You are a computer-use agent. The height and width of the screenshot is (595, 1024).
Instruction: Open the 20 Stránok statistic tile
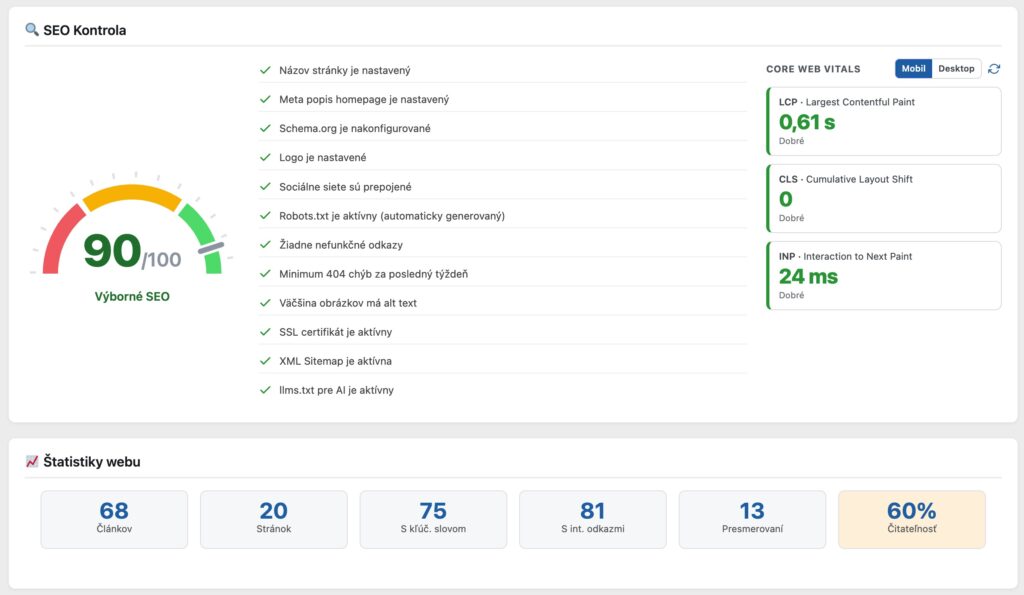point(274,519)
